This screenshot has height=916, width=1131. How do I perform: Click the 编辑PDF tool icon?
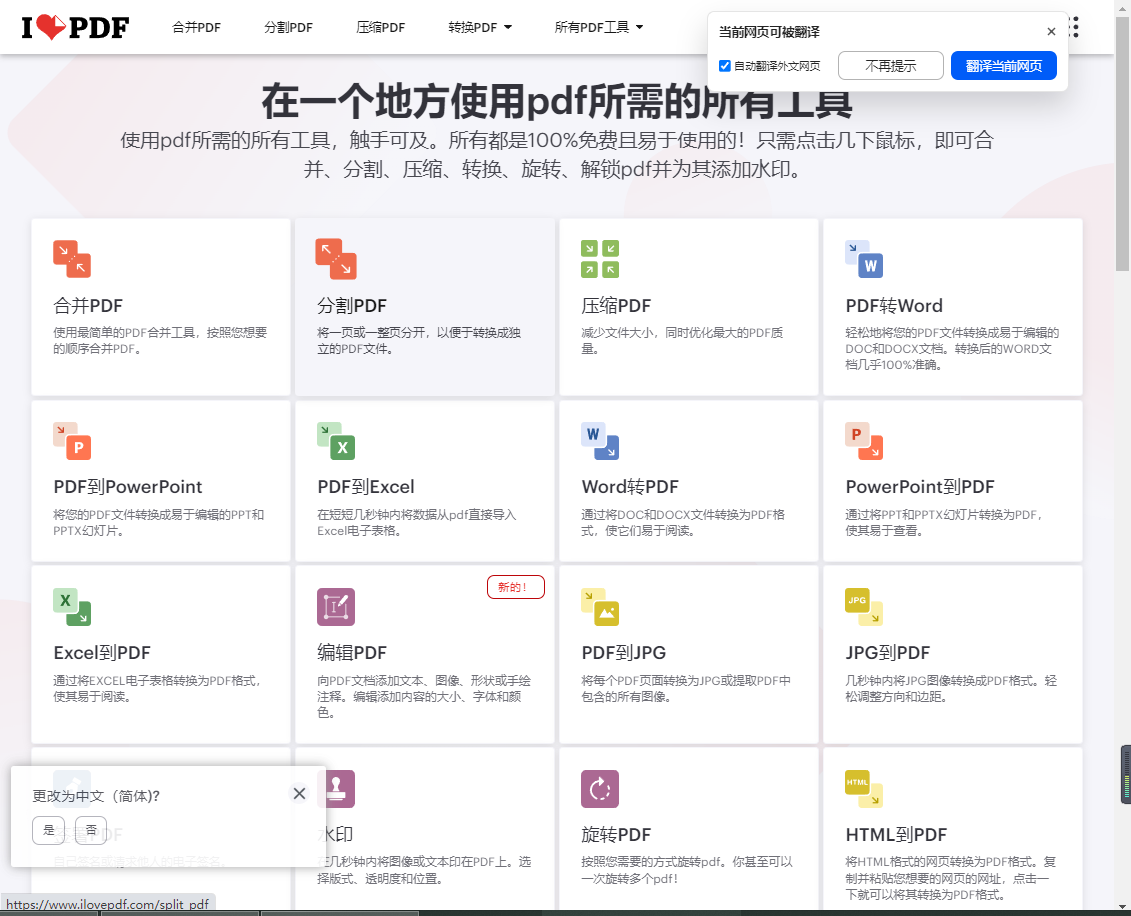click(x=336, y=607)
